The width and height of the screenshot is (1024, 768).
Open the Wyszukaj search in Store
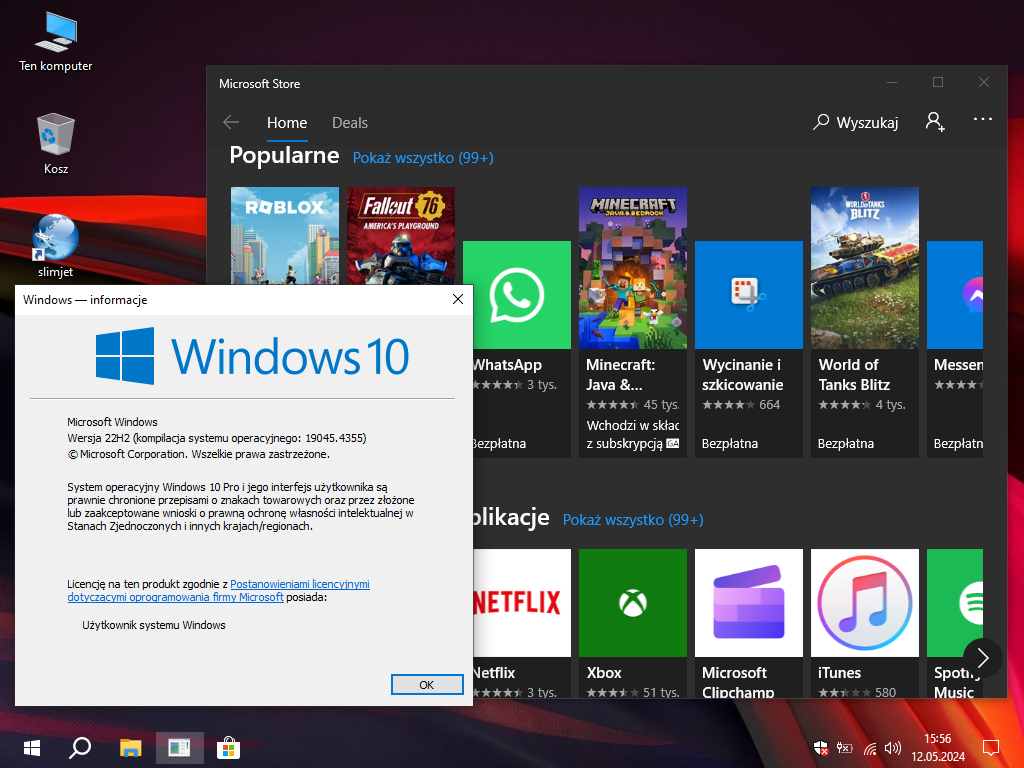[856, 122]
